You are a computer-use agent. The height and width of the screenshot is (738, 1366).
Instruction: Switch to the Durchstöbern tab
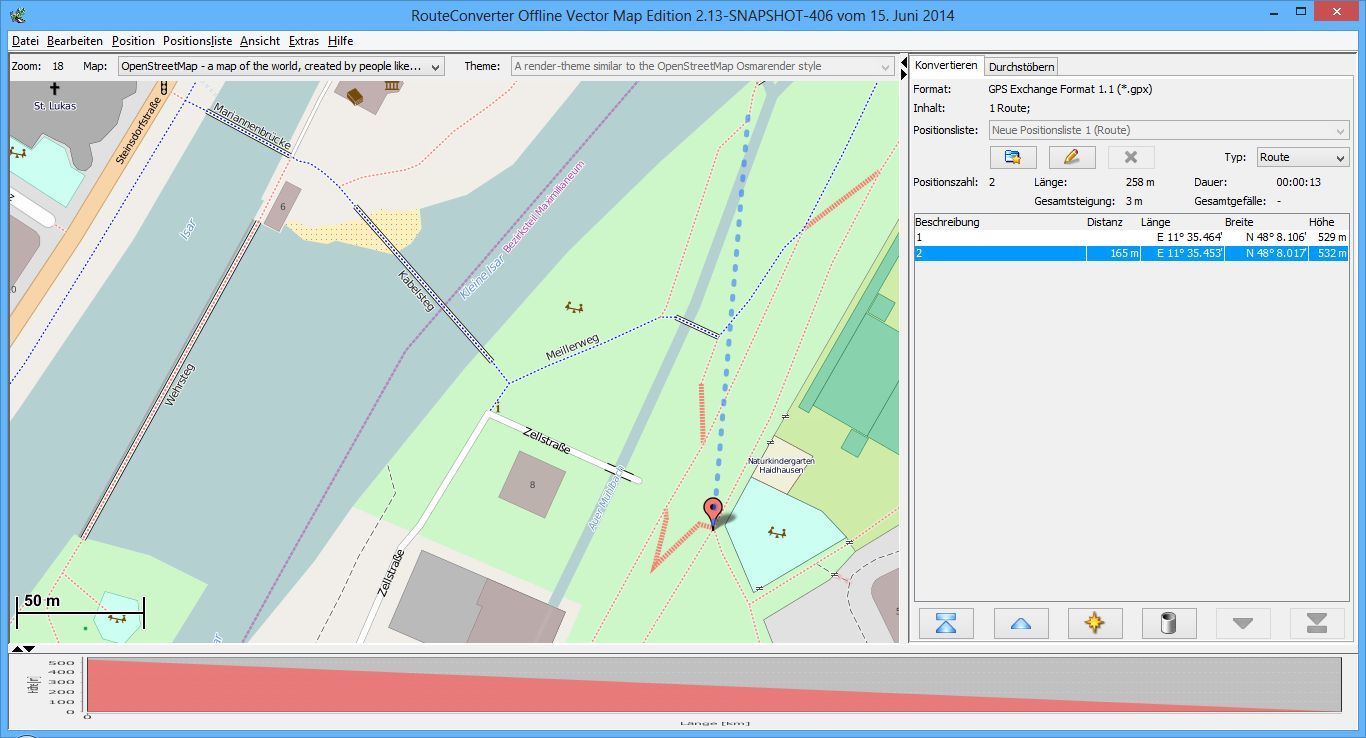1021,67
